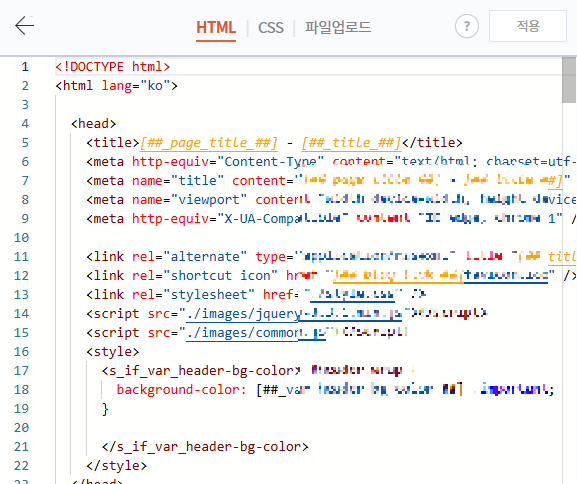This screenshot has height=484, width=577.
Task: Place cursor on <html lang="ko"> line
Action: (117, 86)
